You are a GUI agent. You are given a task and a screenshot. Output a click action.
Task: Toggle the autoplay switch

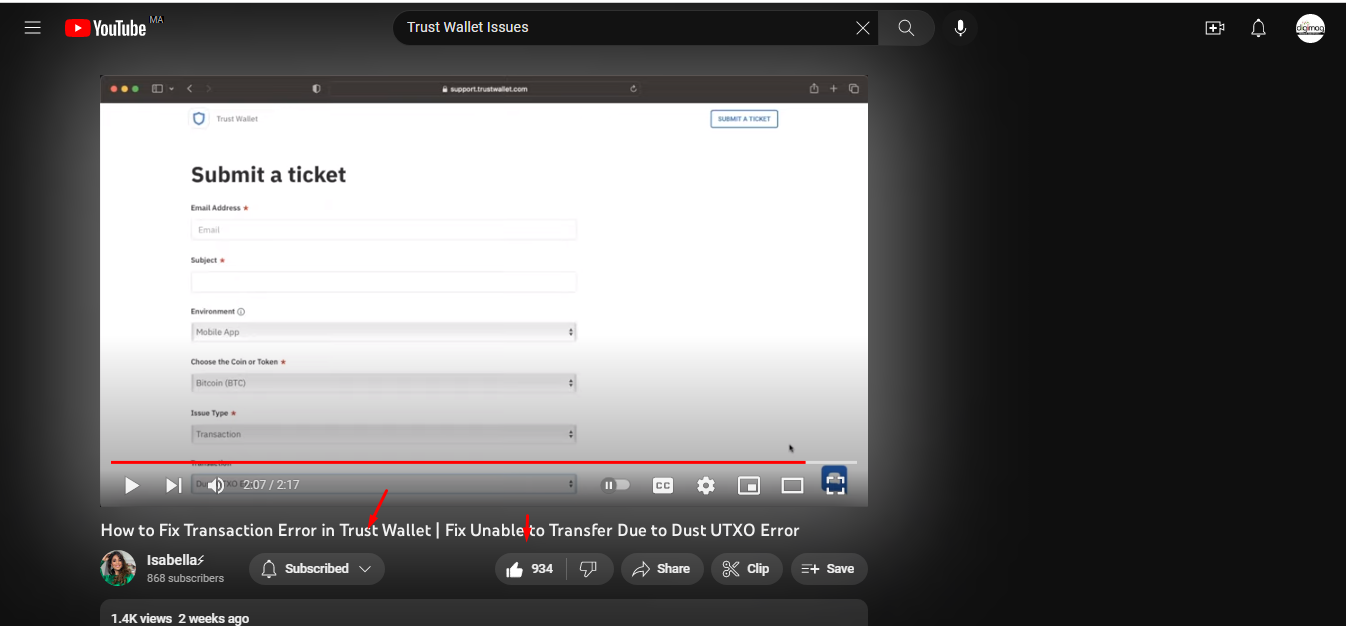pyautogui.click(x=616, y=485)
